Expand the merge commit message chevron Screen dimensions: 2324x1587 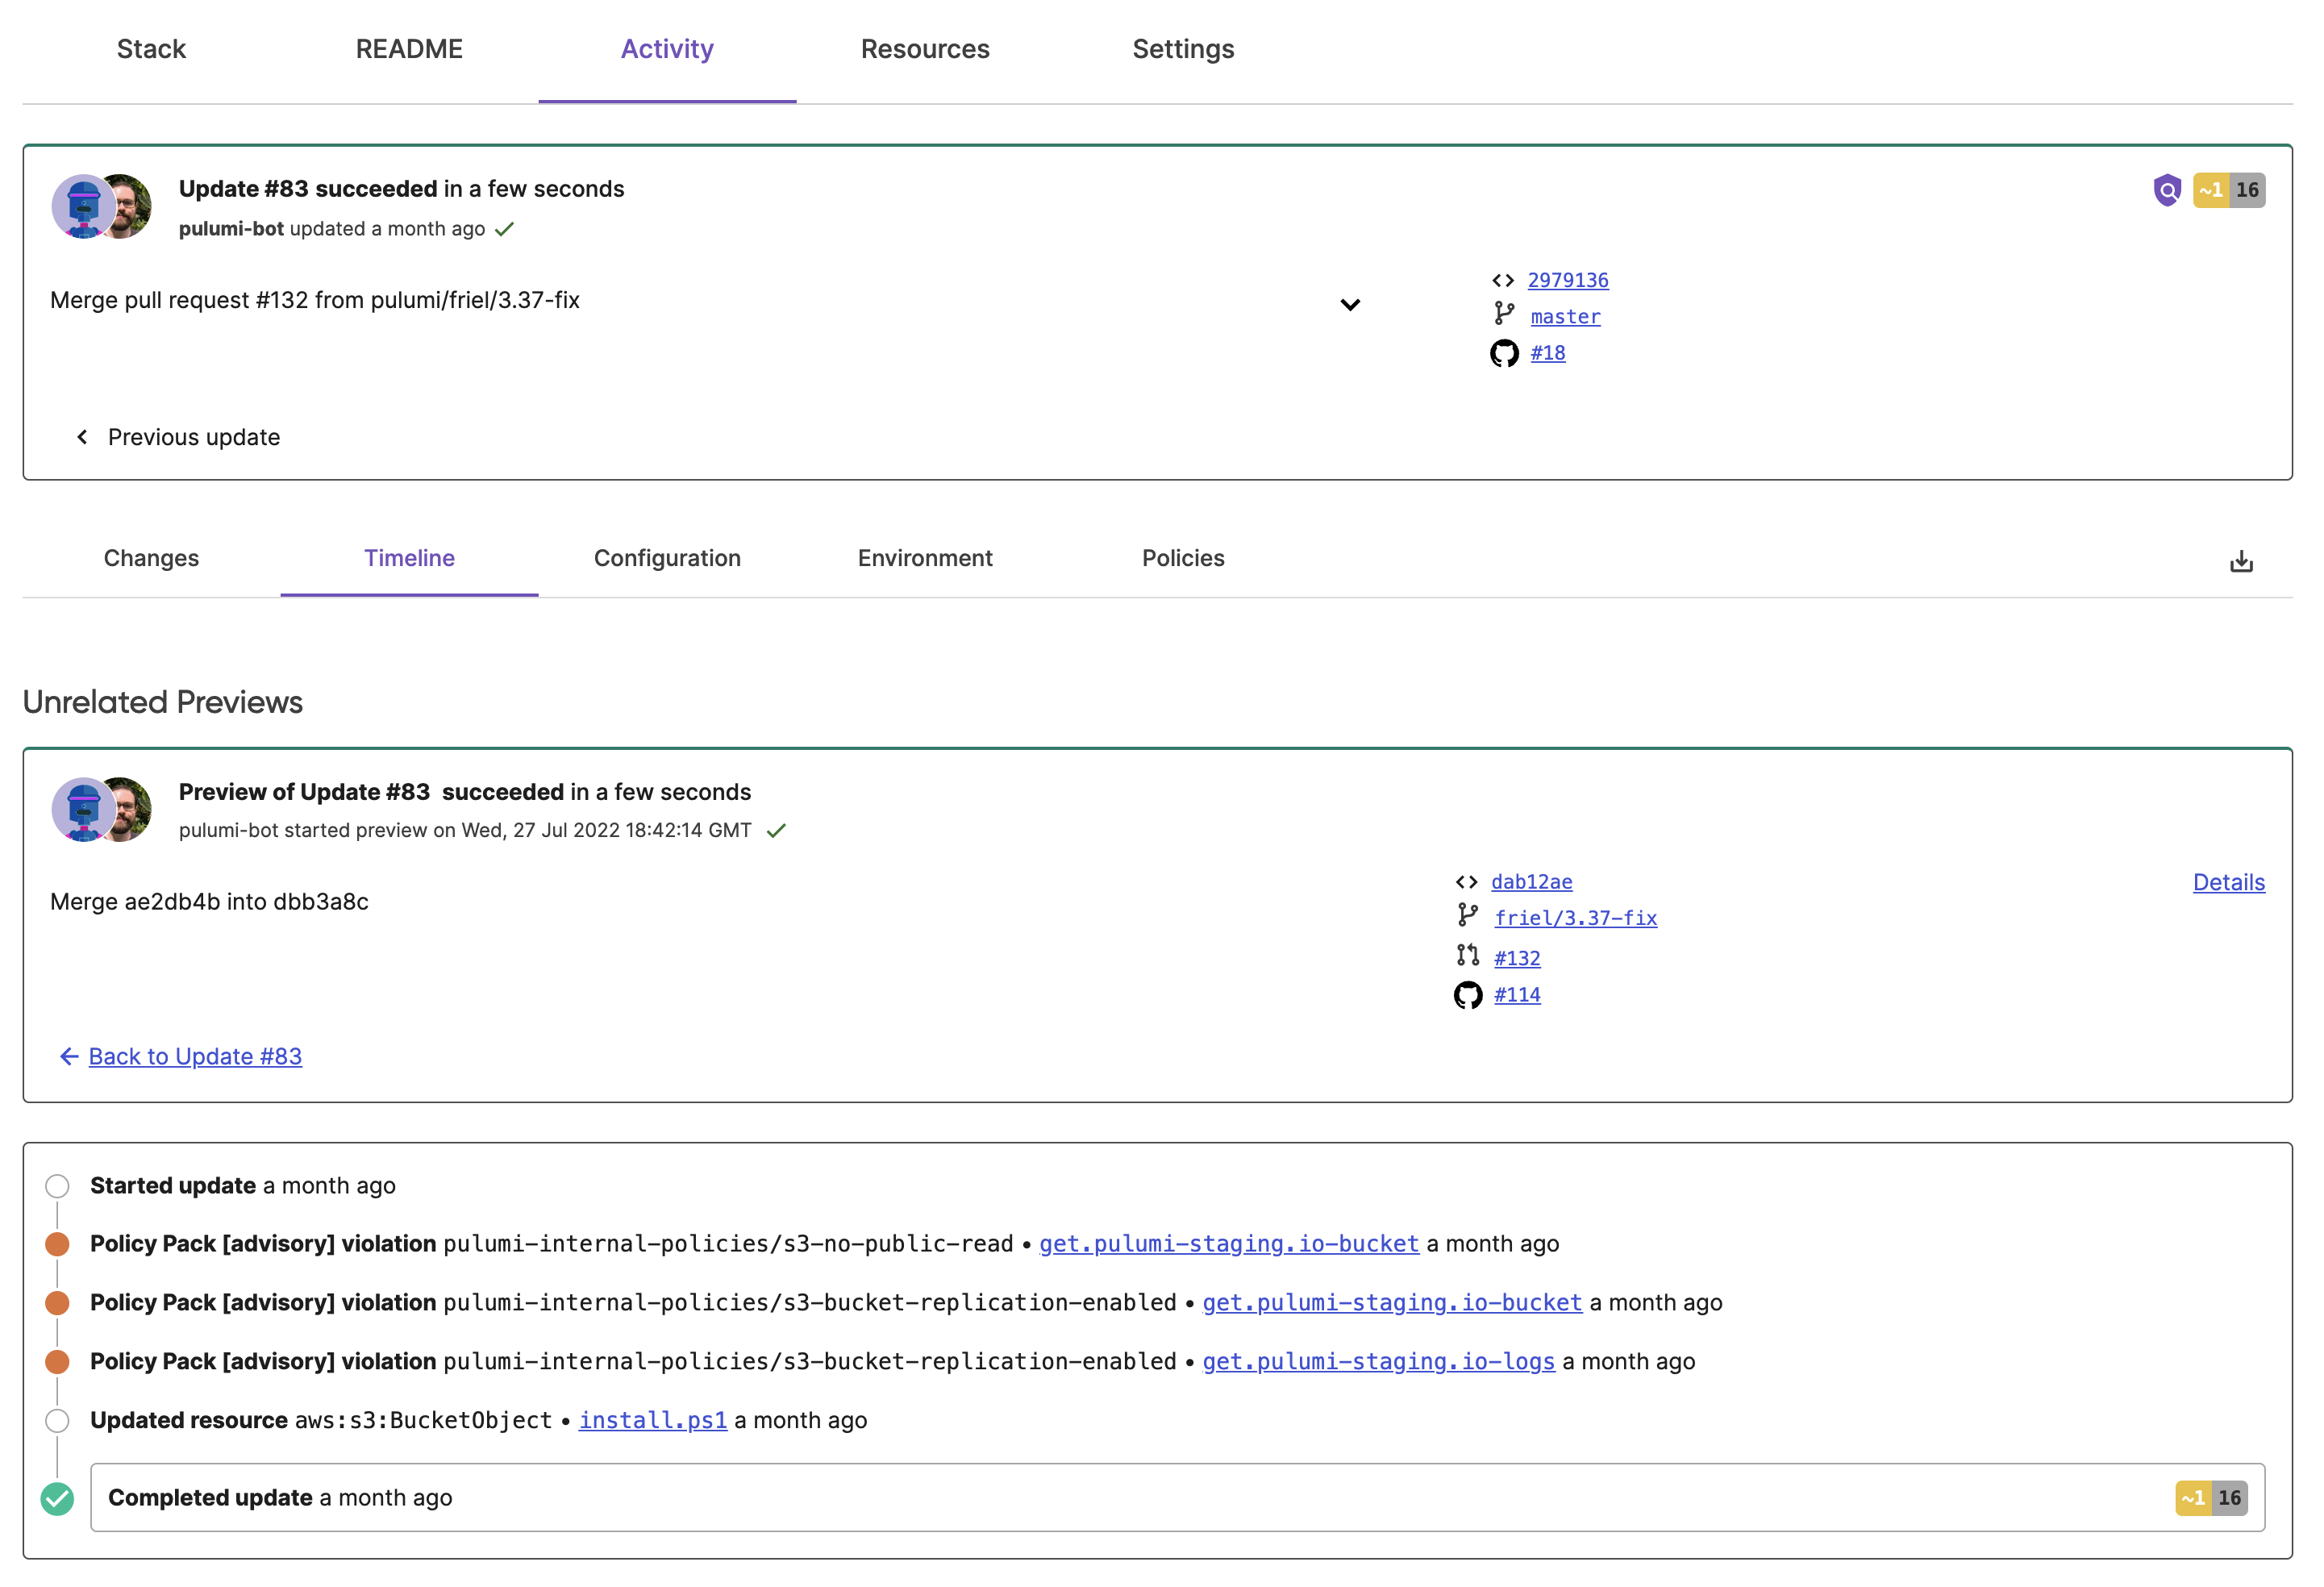click(1349, 304)
